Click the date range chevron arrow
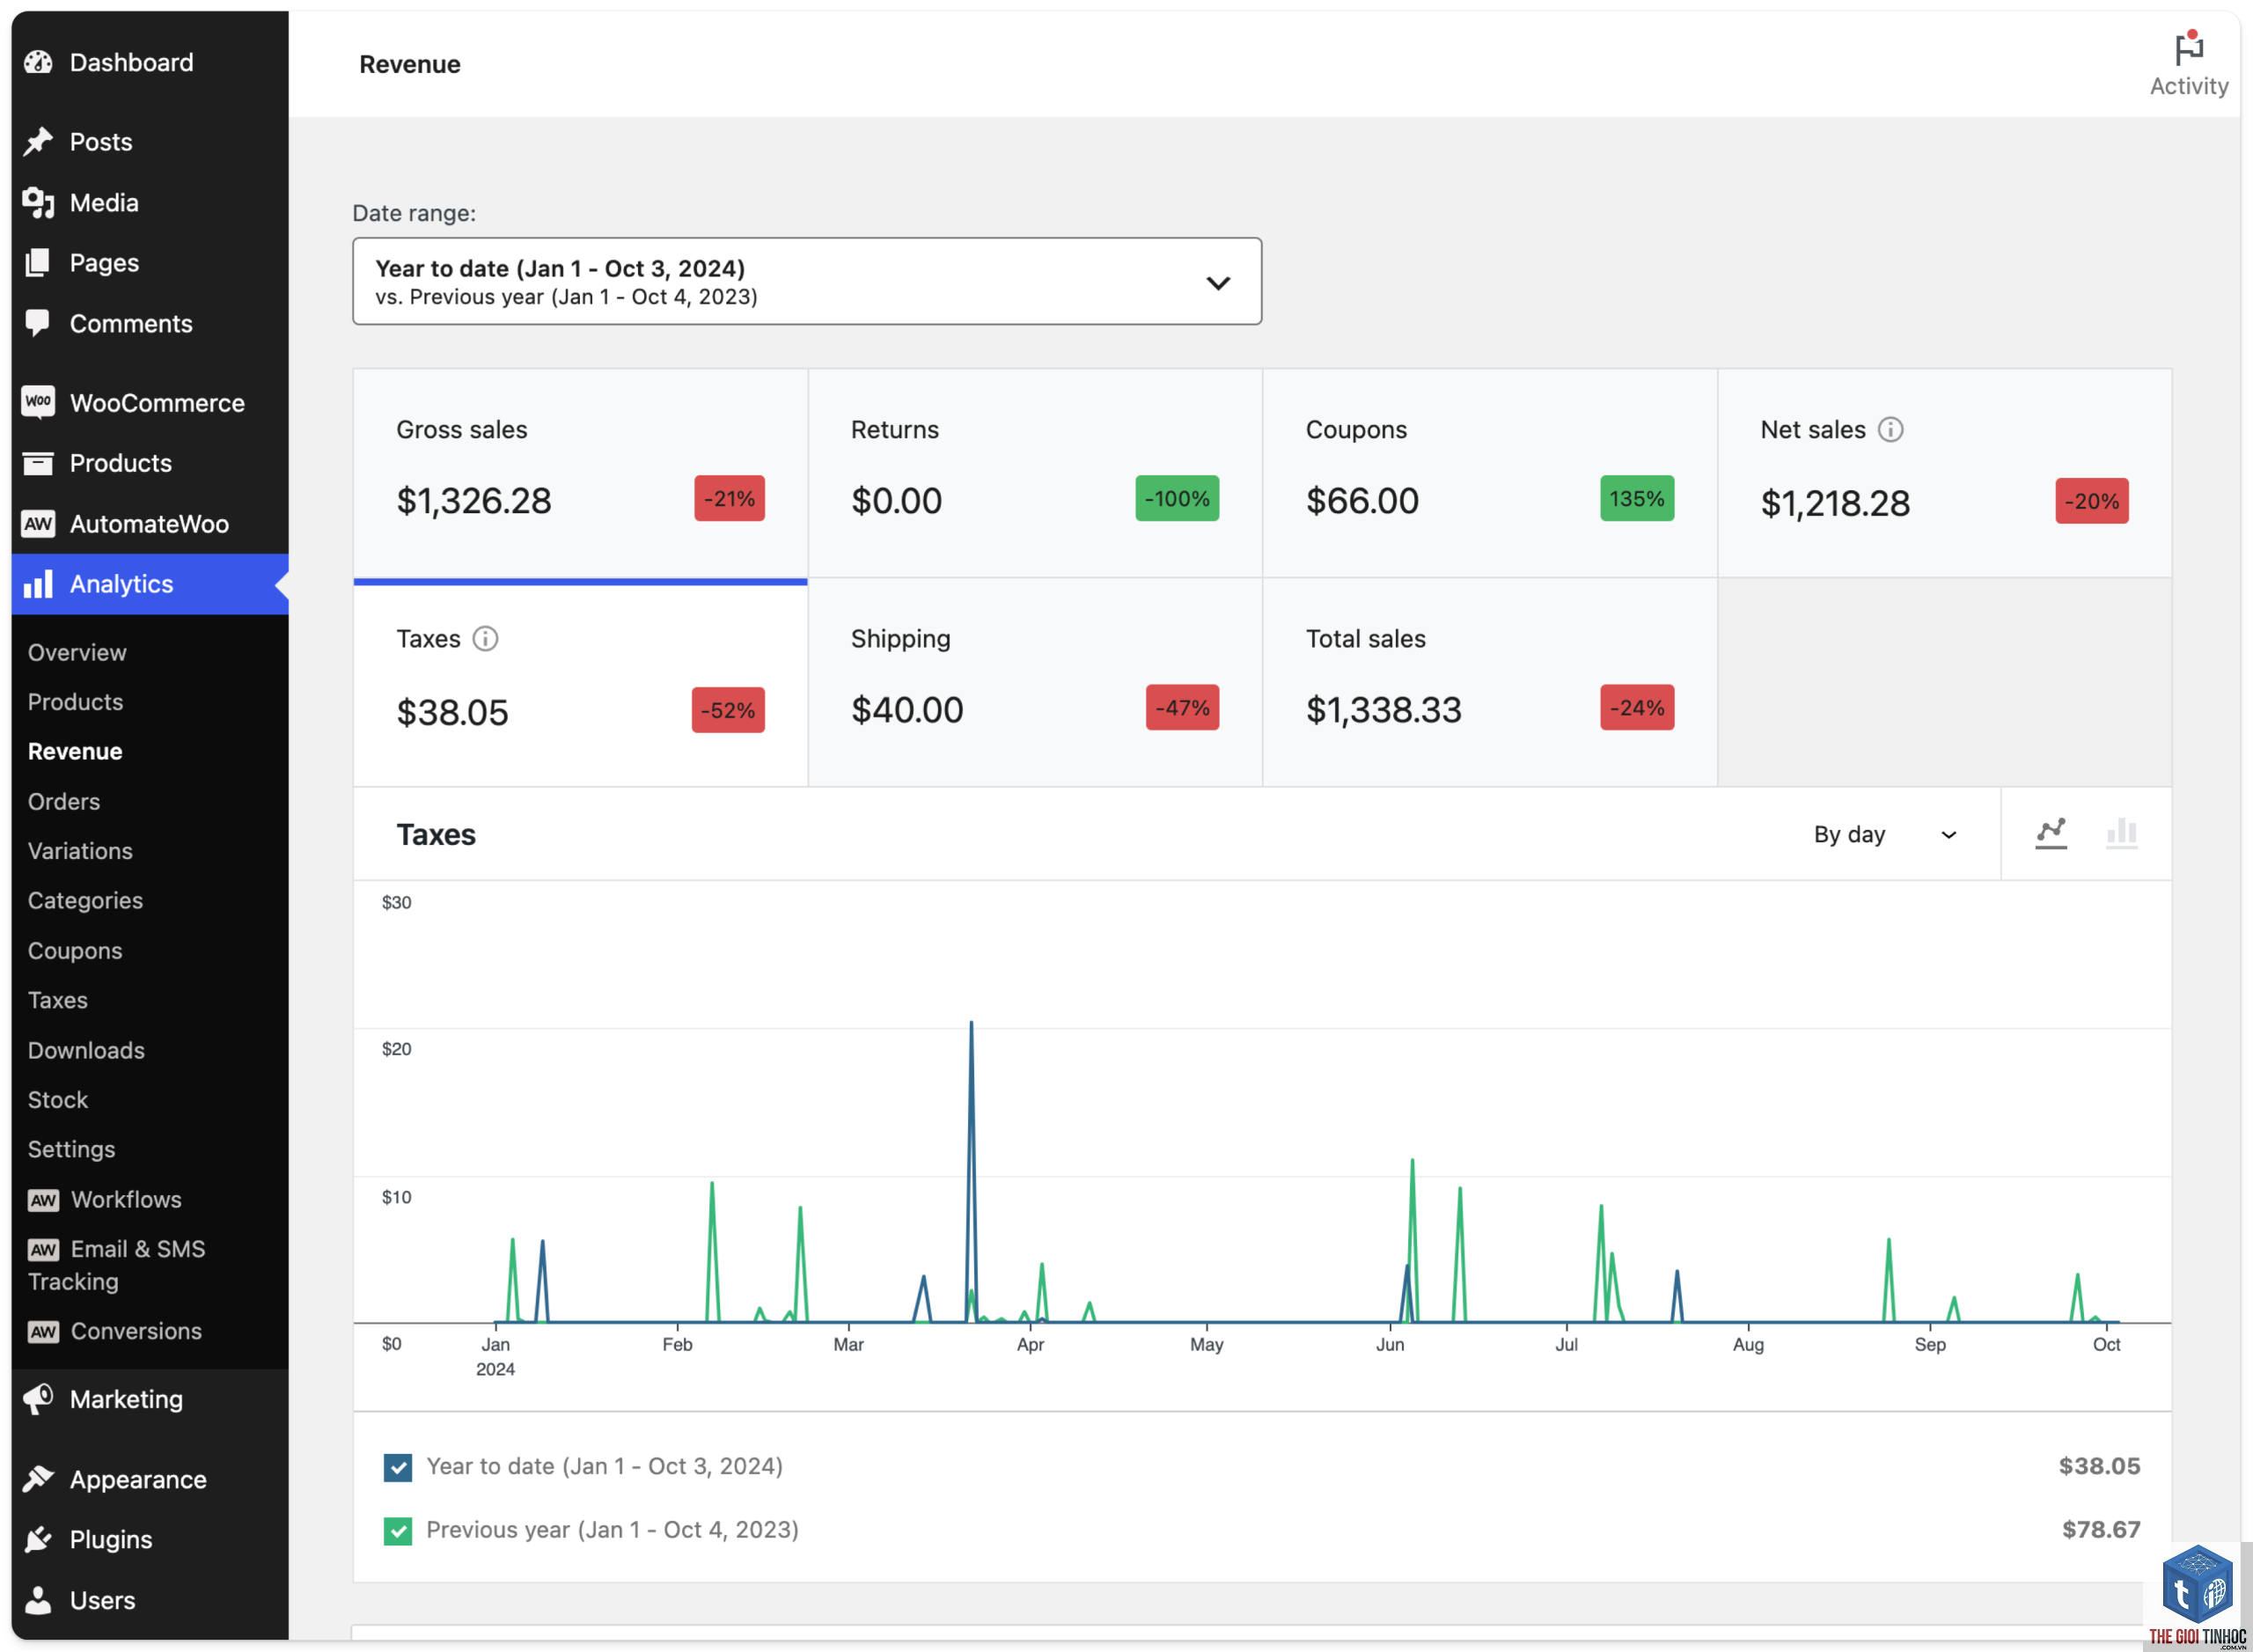The image size is (2253, 1652). [1217, 283]
